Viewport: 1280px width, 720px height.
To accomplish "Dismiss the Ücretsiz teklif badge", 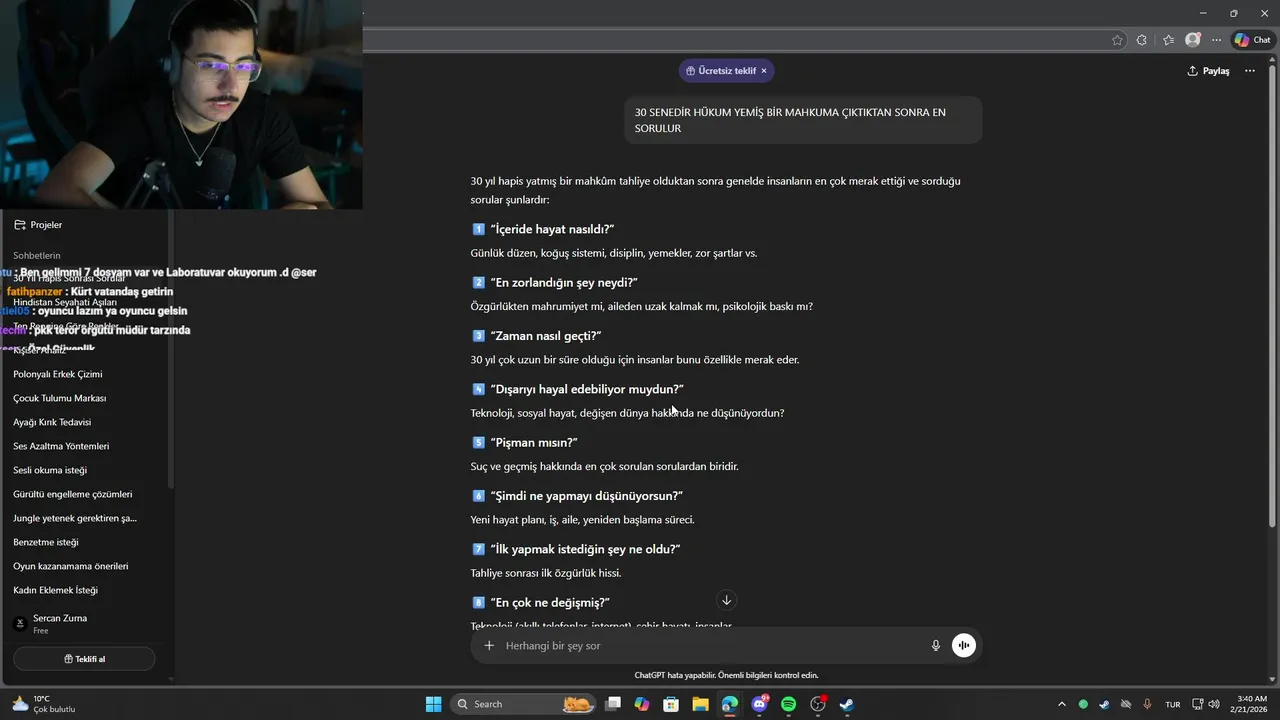I will coord(764,71).
